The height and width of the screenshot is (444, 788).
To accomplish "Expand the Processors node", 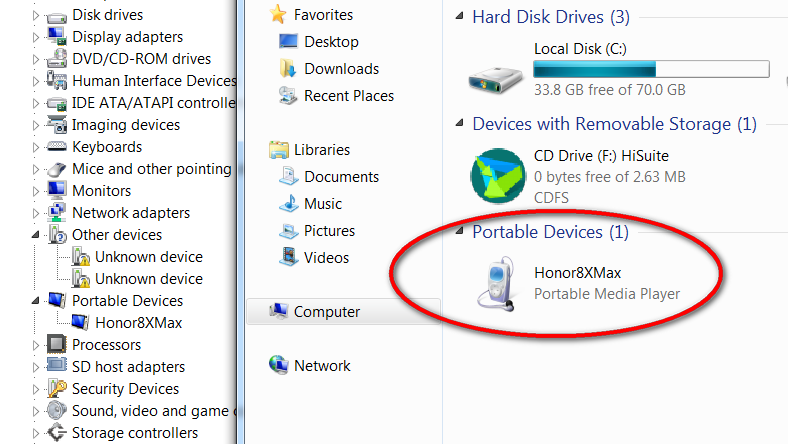I will 36,345.
